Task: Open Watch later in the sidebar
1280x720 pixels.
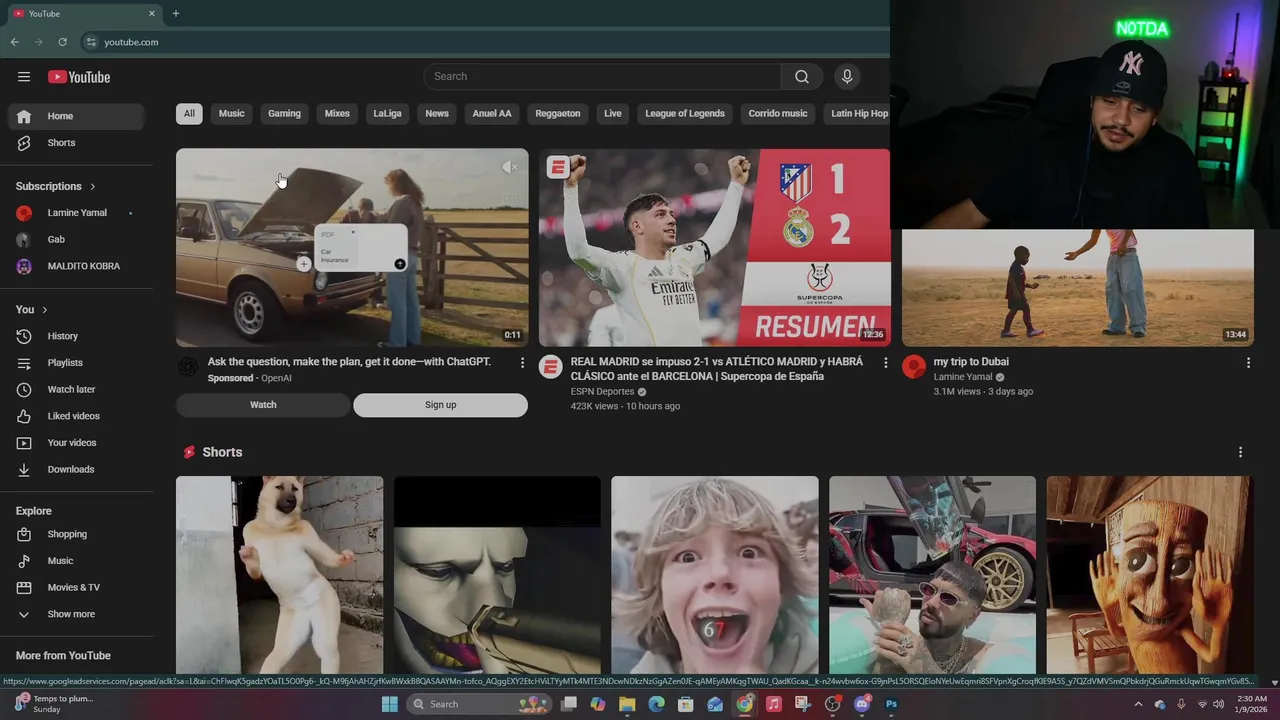Action: coord(76,389)
